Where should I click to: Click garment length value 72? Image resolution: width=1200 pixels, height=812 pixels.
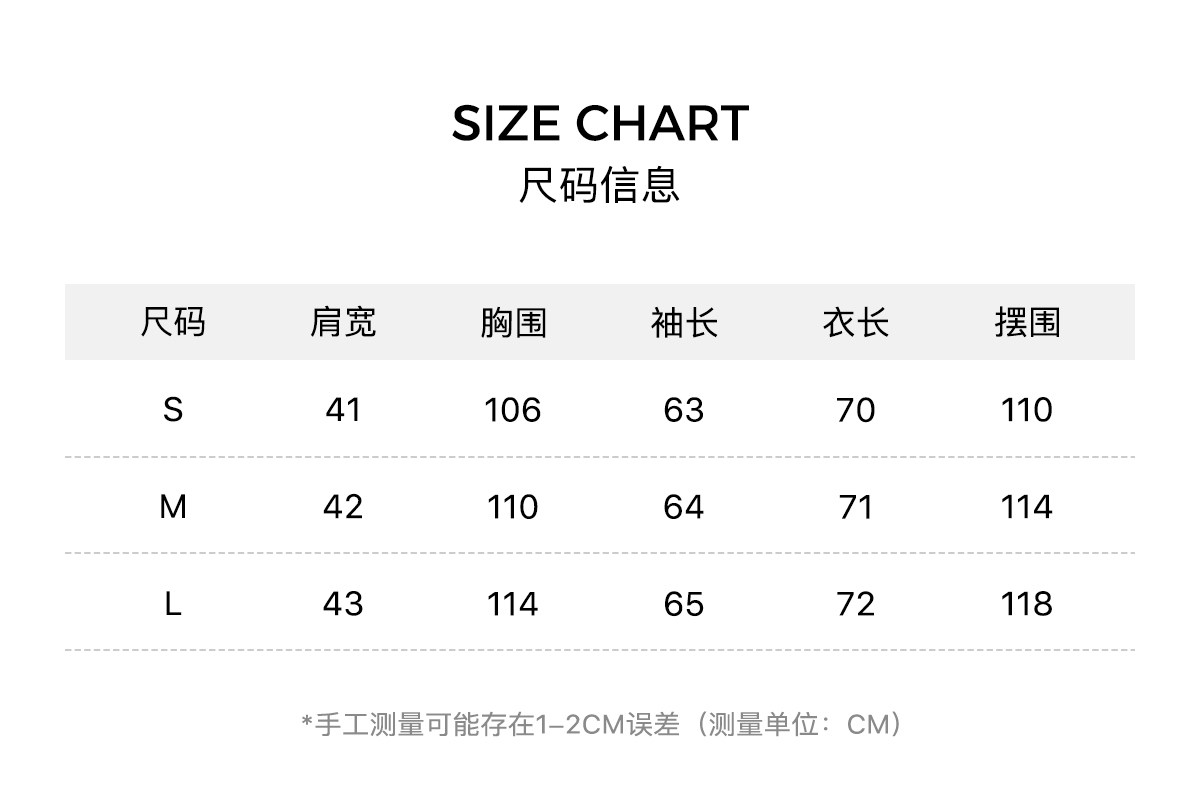(x=856, y=604)
